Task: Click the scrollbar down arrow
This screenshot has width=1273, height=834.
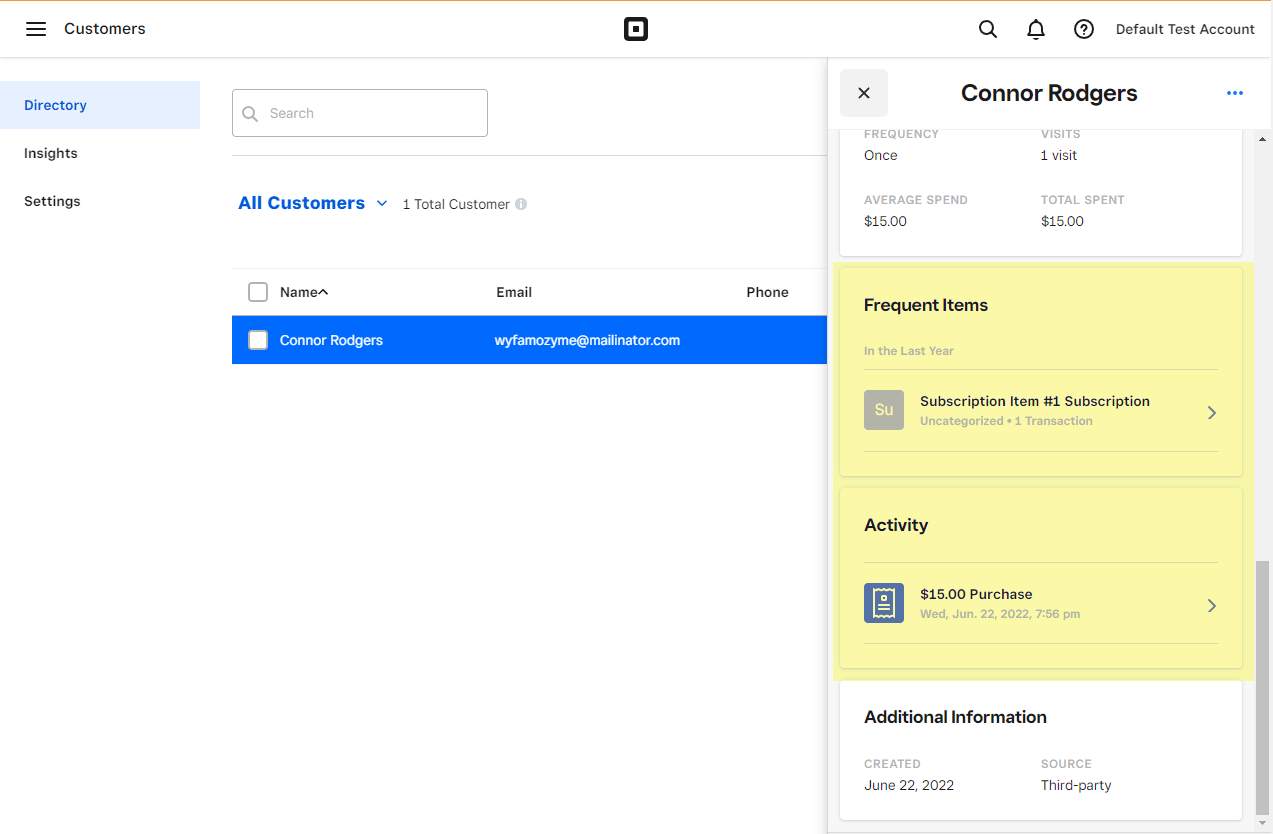Action: coord(1262,823)
